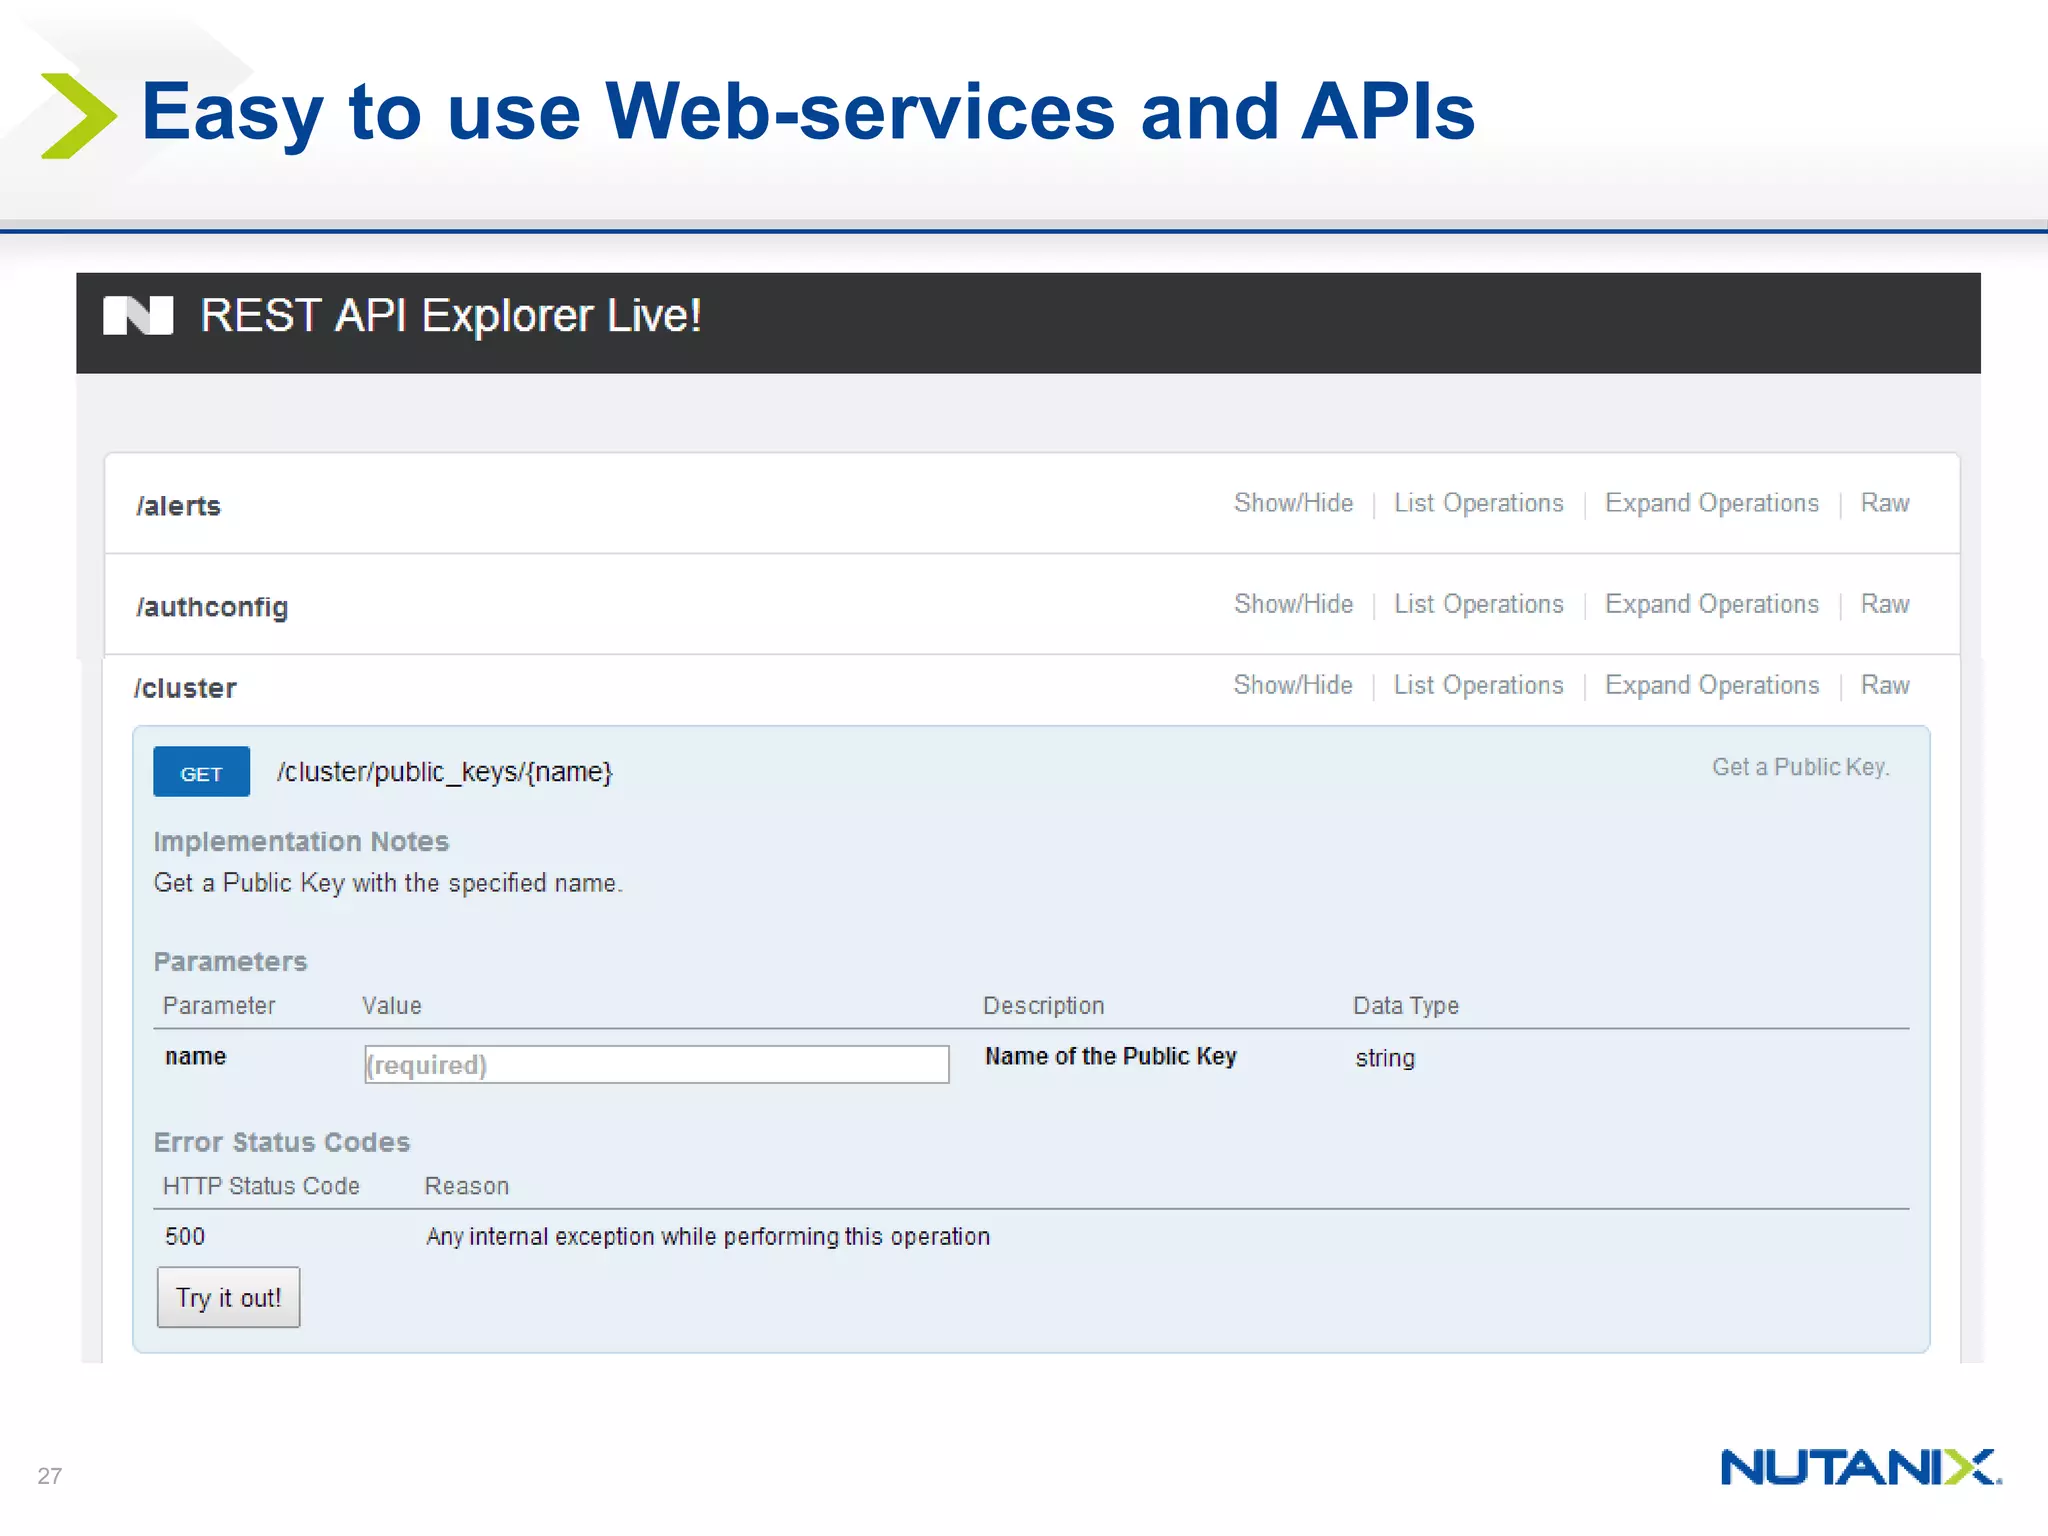Select the 'Error Status Codes' heading
The image size is (2048, 1536).
point(282,1142)
